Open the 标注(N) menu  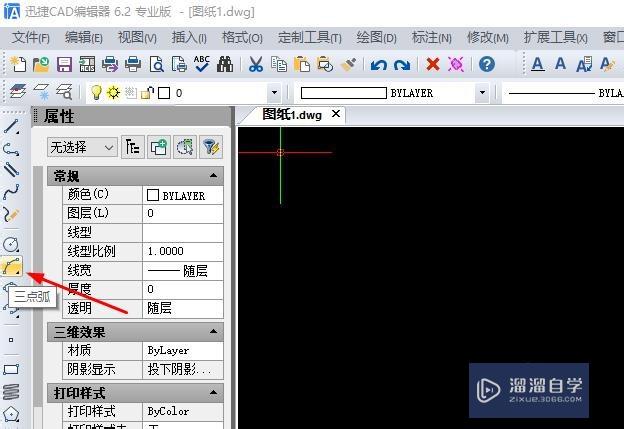tap(432, 38)
